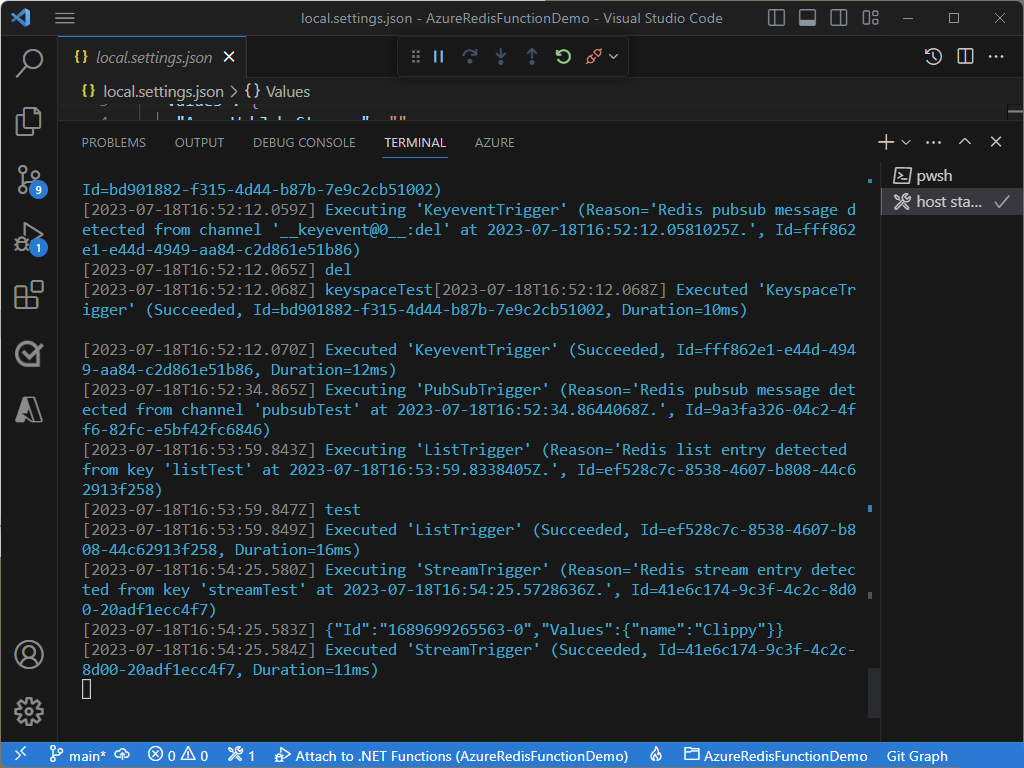Toggle the primary side bar layout
The image size is (1024, 768).
[777, 18]
